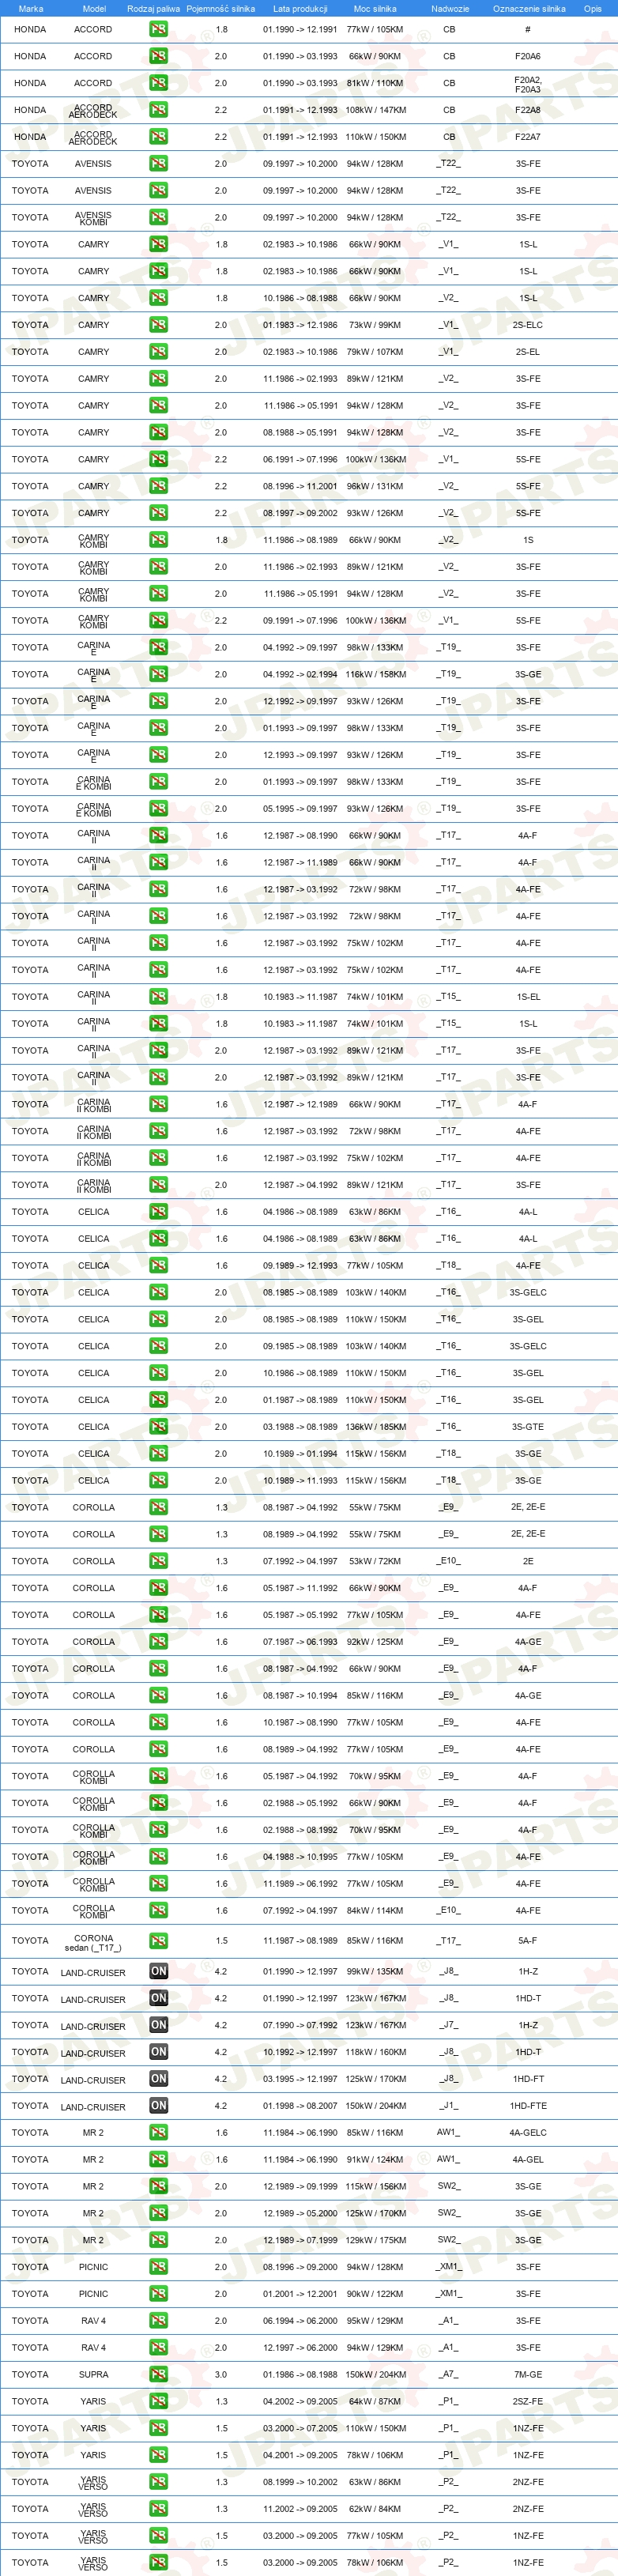The width and height of the screenshot is (618, 2576).
Task: Click diesel ON icon in Land-Cruiser 1HD-FT row
Action: tap(158, 2078)
